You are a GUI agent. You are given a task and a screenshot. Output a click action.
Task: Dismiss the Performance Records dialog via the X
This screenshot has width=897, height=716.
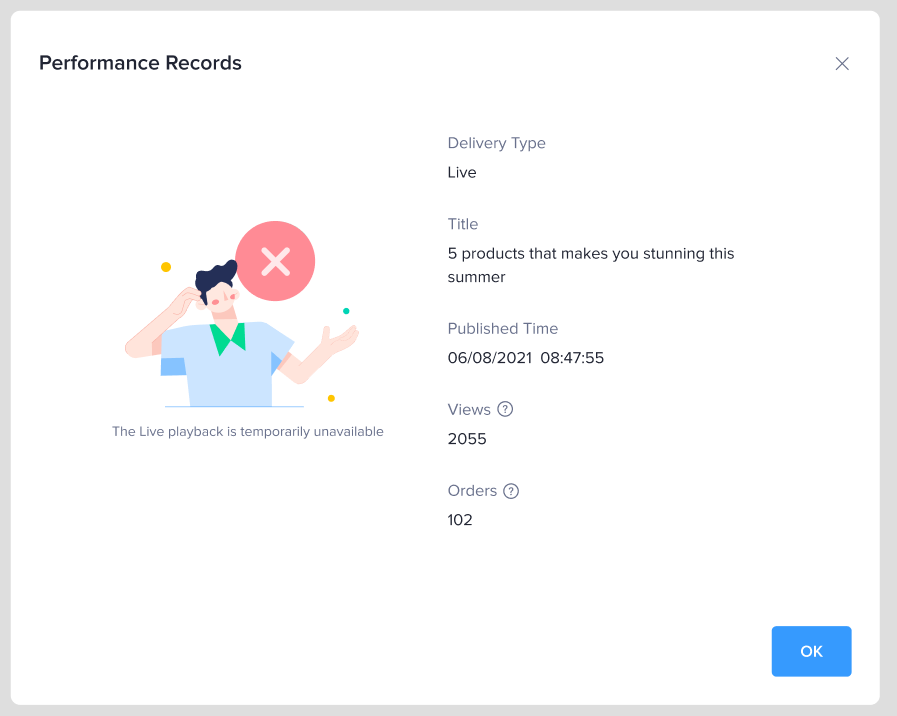tap(841, 63)
